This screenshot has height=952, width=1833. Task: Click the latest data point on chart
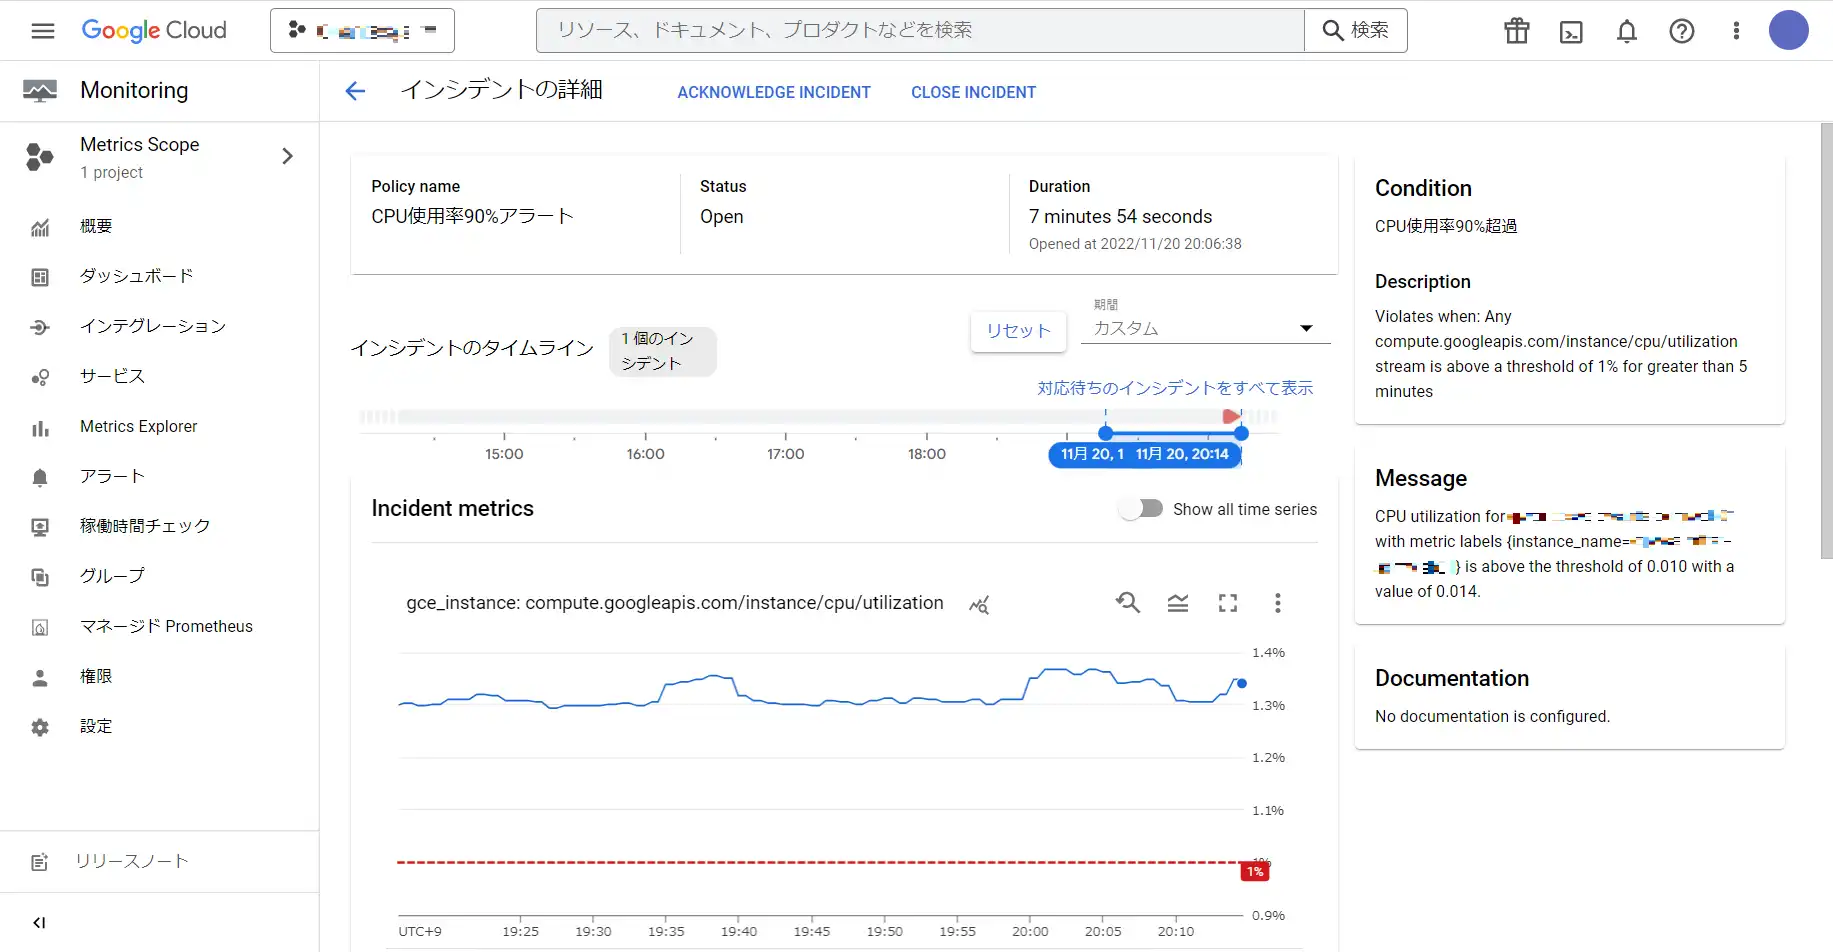[x=1241, y=683]
